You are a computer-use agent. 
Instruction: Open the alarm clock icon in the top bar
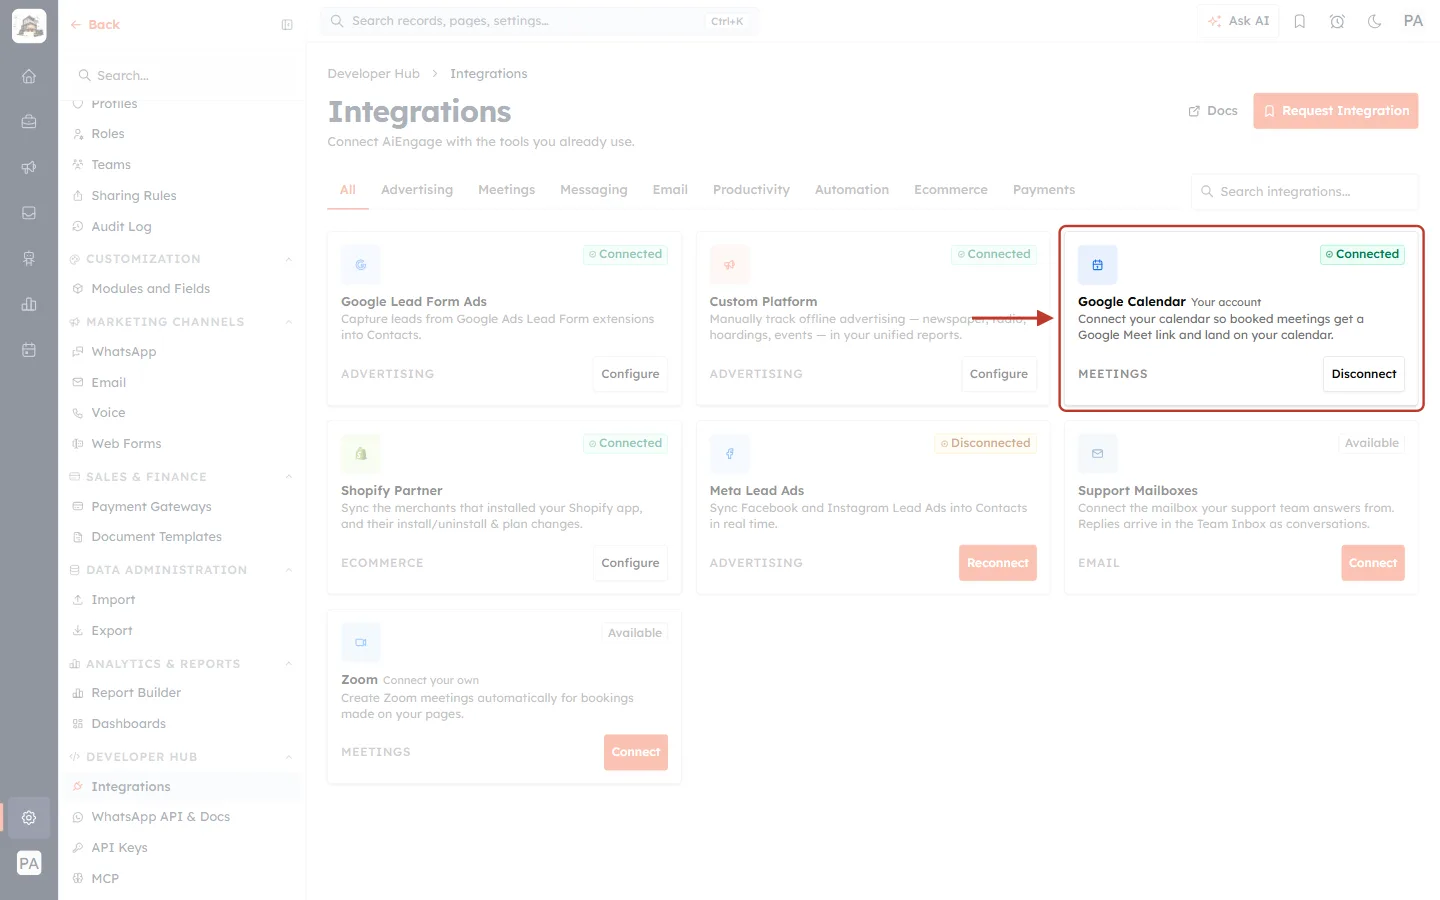[x=1337, y=21]
